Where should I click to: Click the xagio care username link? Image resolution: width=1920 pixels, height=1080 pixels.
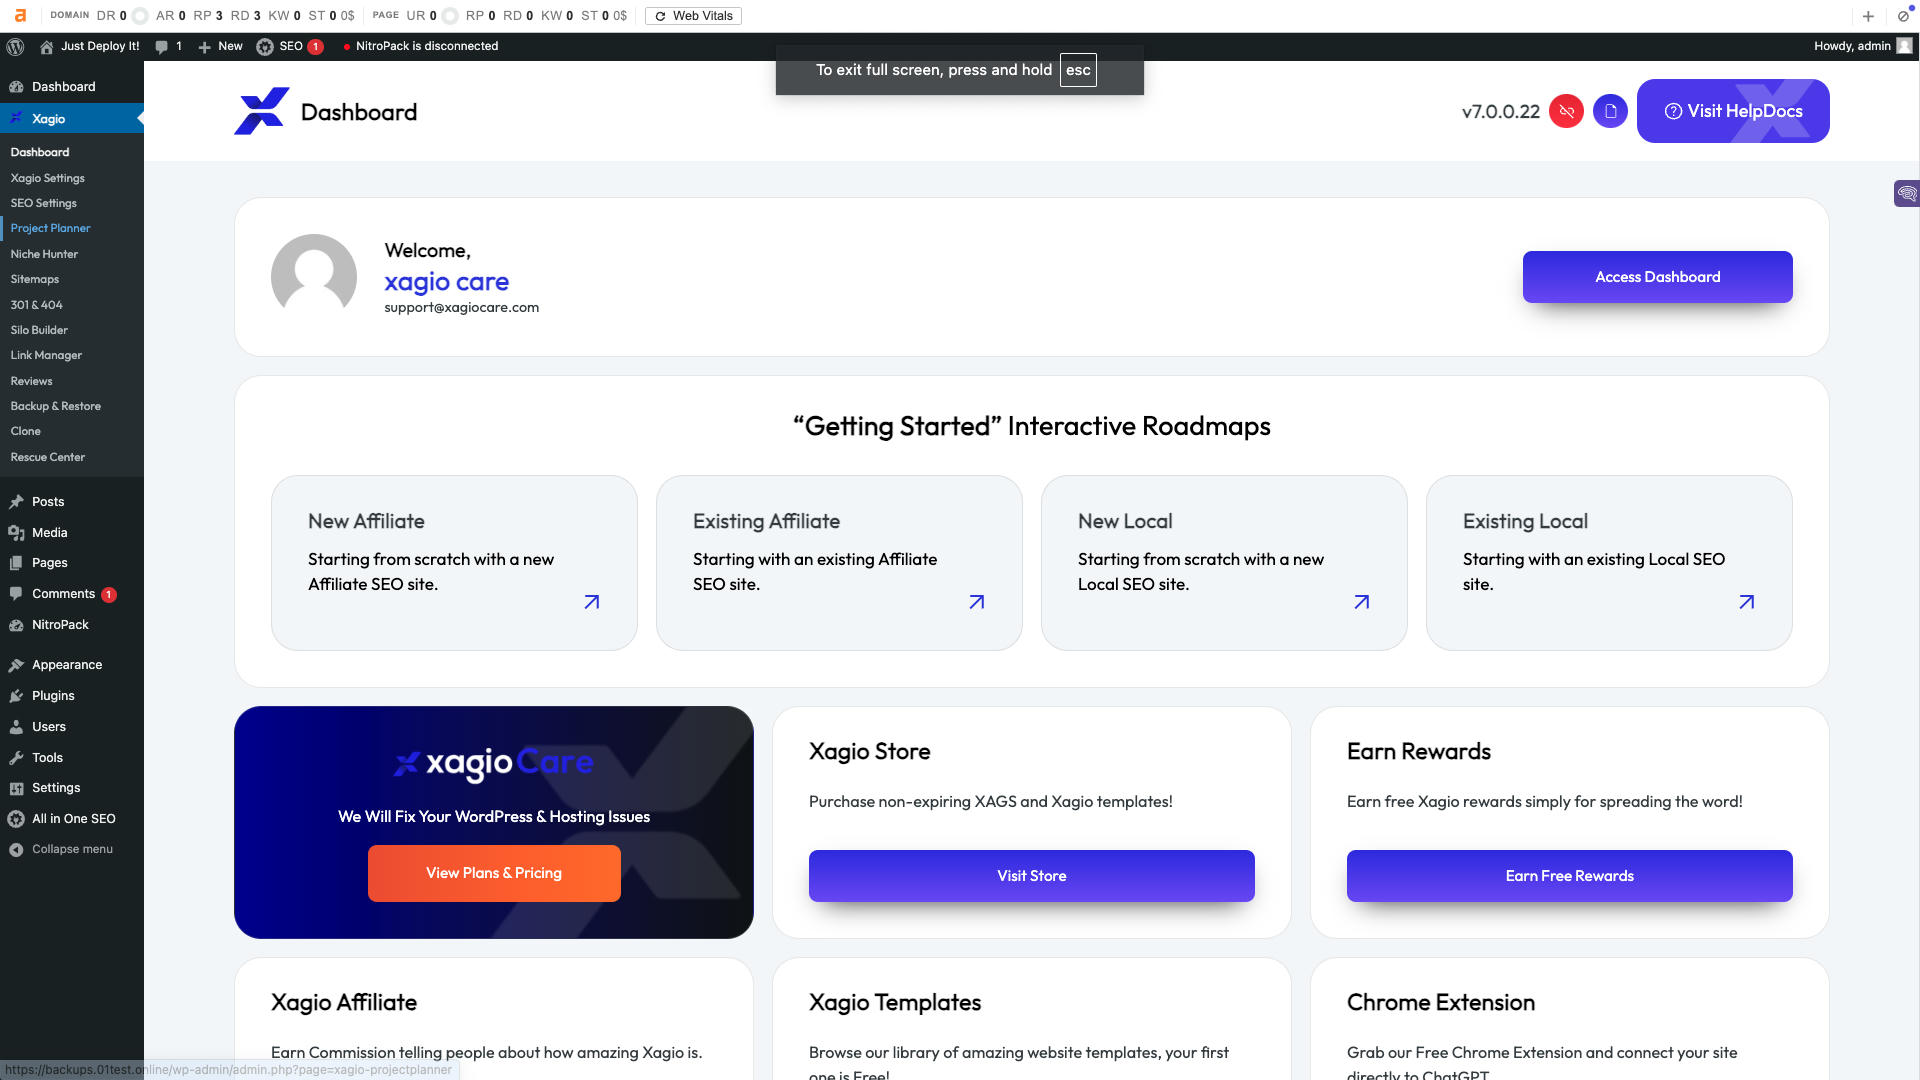(446, 282)
